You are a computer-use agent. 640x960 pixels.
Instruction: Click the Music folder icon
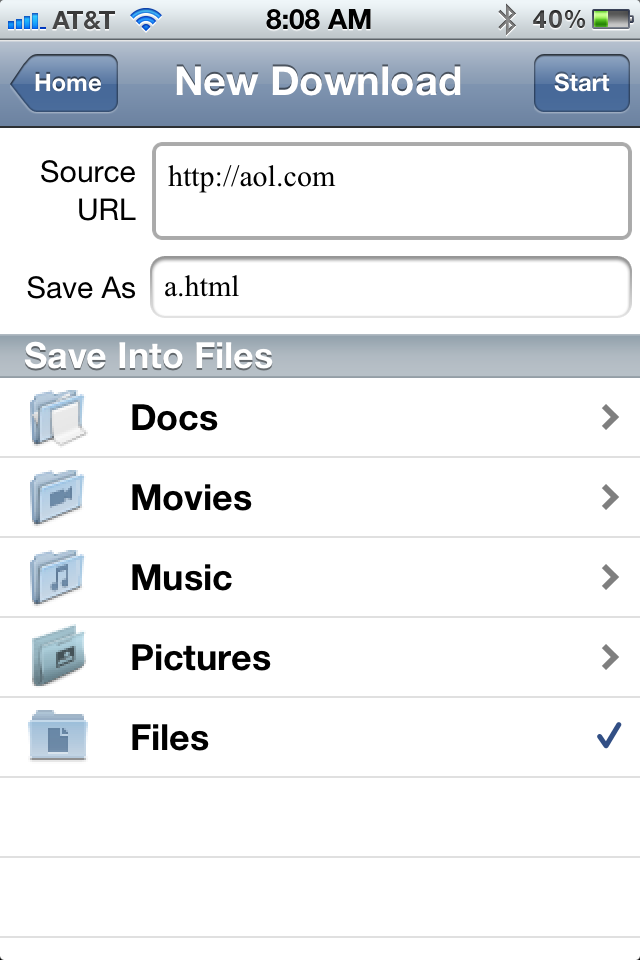tap(57, 578)
